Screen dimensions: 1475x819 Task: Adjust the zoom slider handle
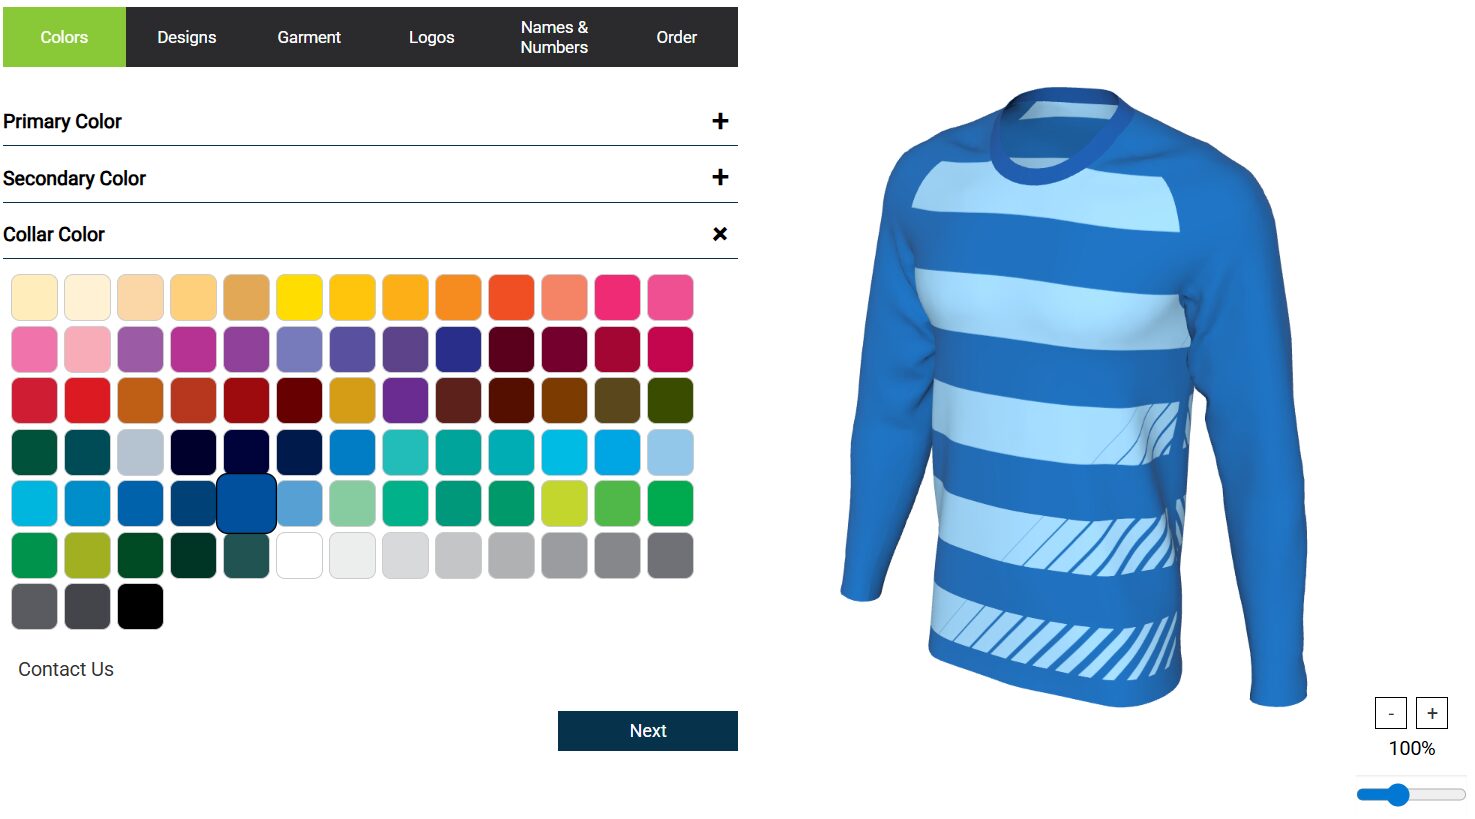coord(1398,795)
